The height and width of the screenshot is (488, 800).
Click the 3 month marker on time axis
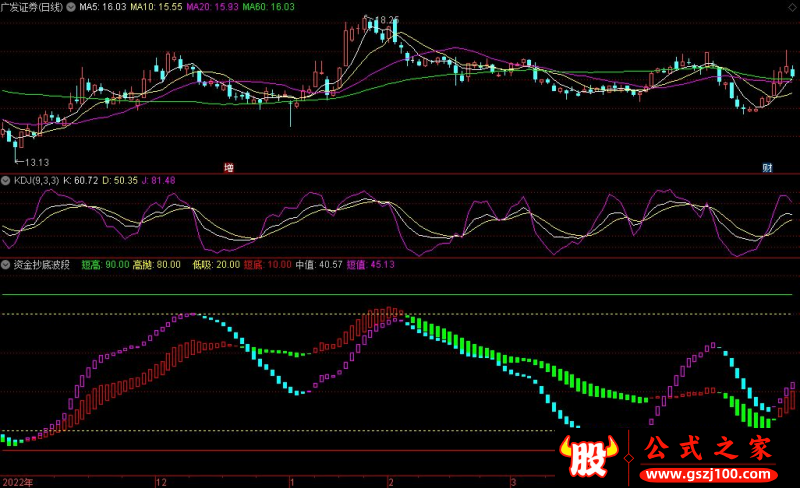point(514,482)
